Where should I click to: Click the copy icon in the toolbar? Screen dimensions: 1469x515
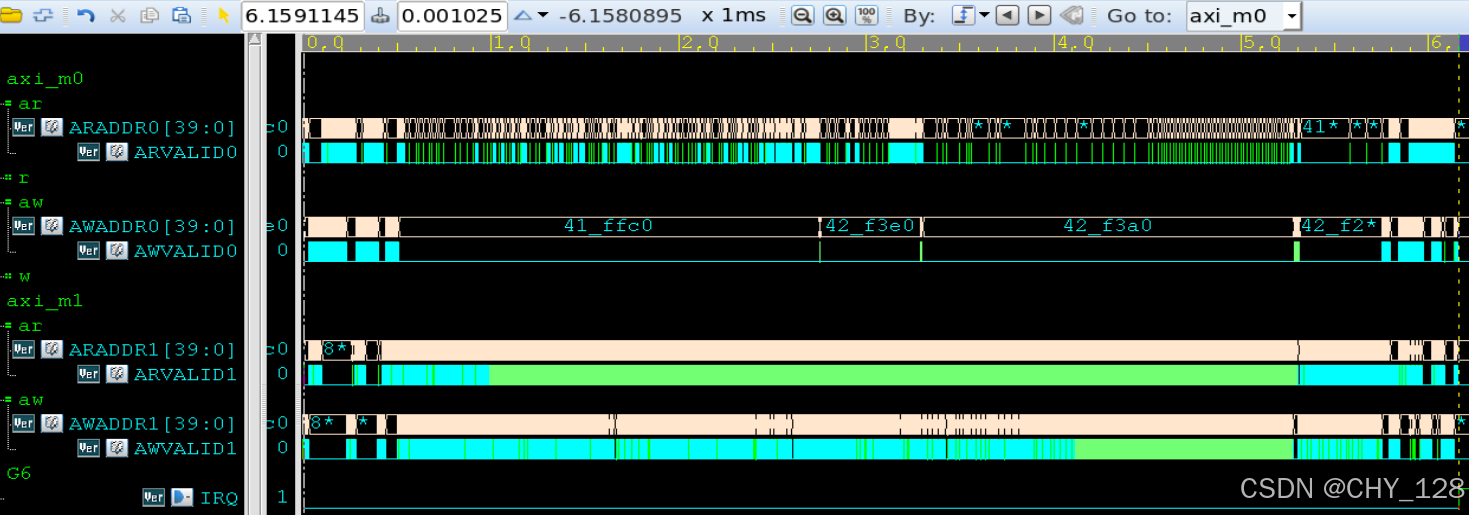[150, 15]
